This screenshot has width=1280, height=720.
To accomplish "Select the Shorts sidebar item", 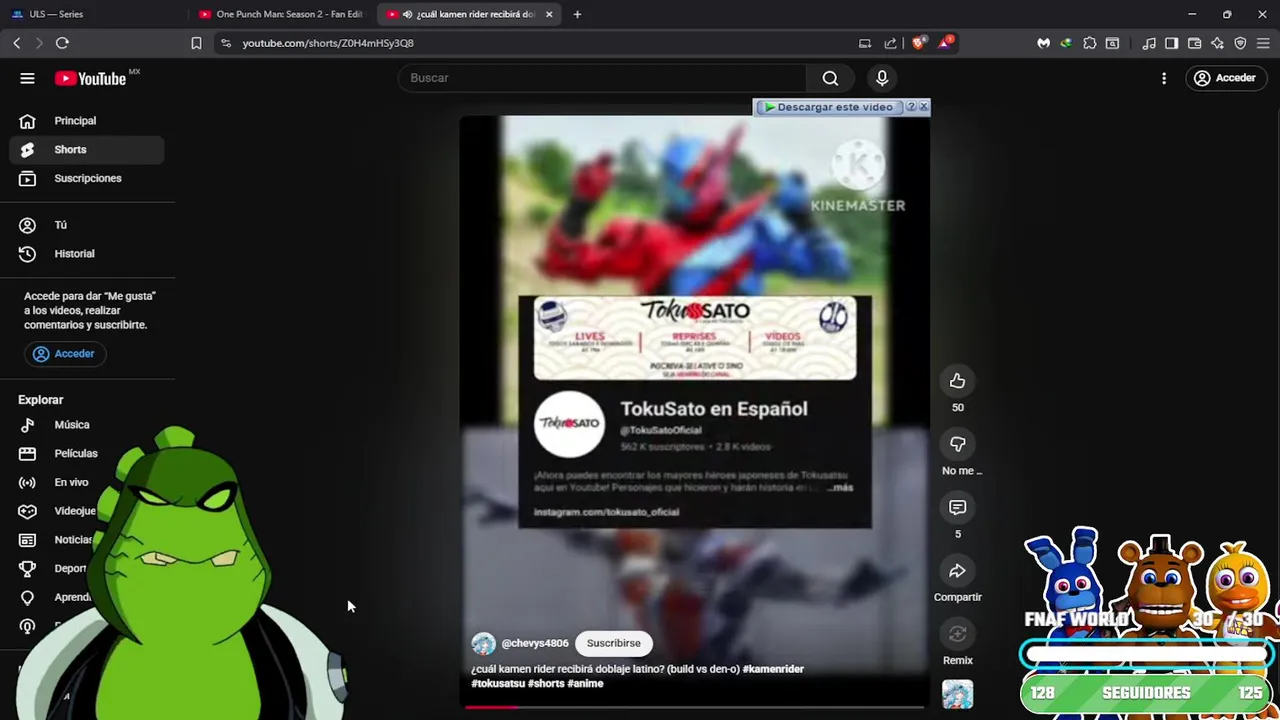I will pyautogui.click(x=88, y=150).
